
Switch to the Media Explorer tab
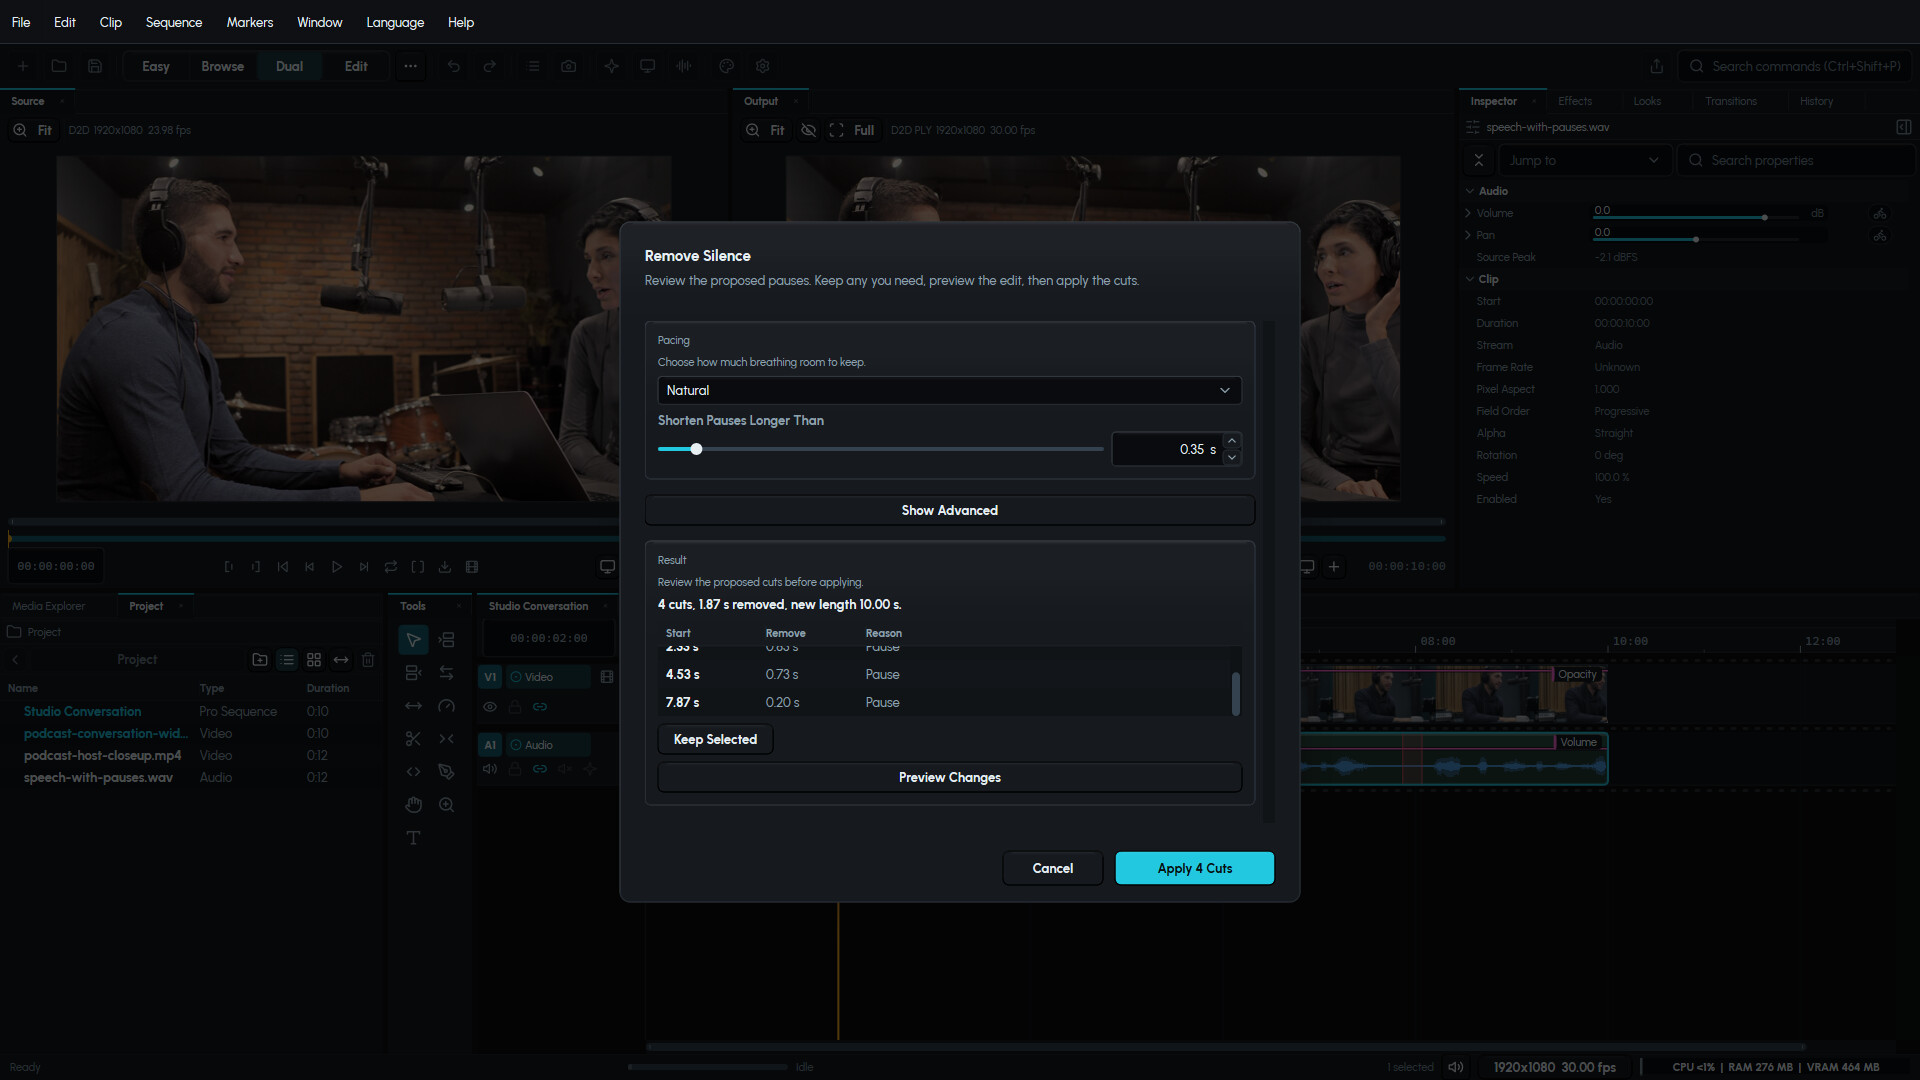click(x=49, y=606)
